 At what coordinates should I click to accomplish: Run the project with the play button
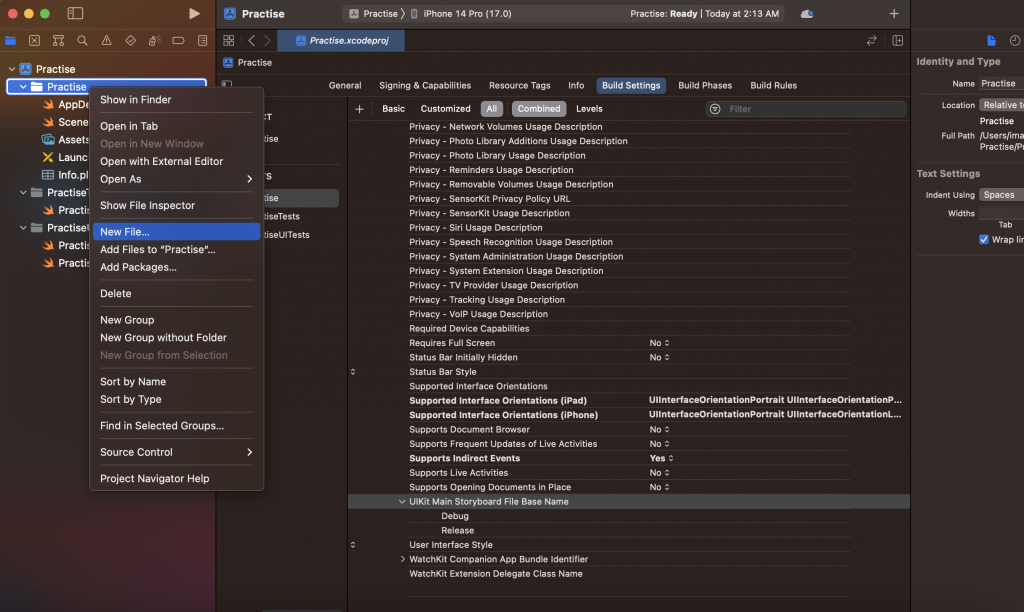click(x=194, y=14)
